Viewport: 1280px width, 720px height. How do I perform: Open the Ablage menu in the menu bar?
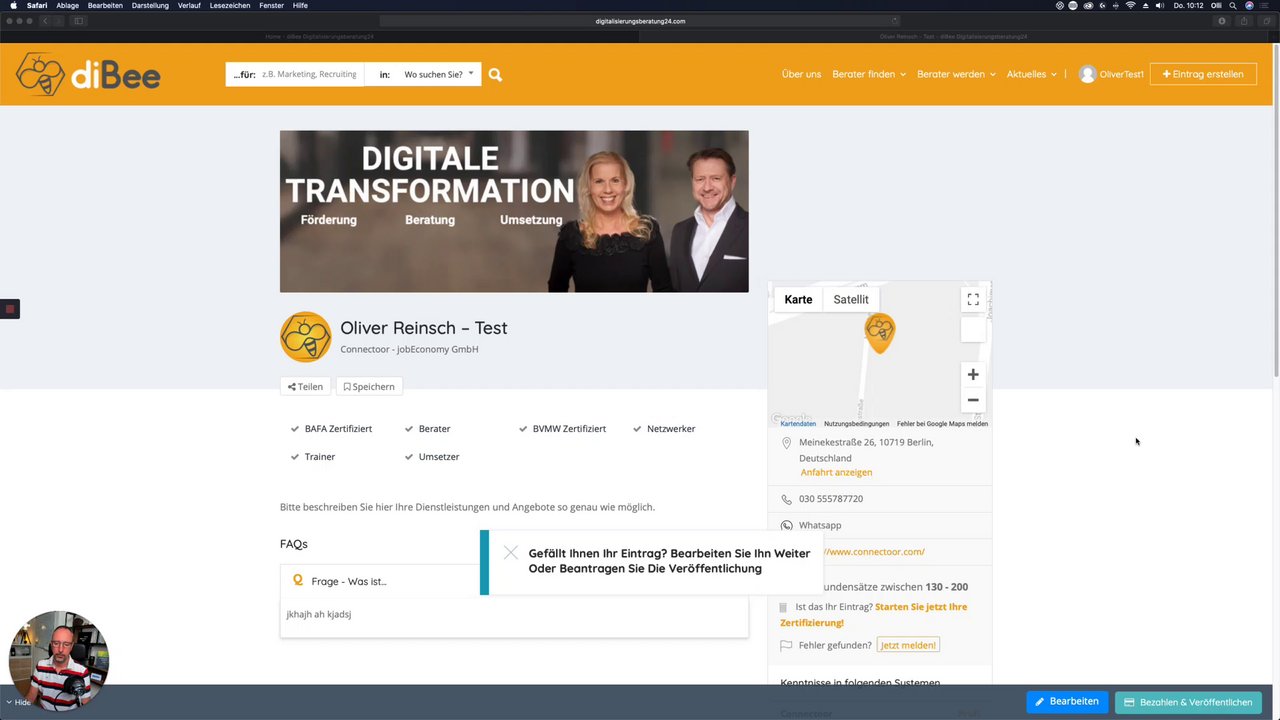coord(67,5)
